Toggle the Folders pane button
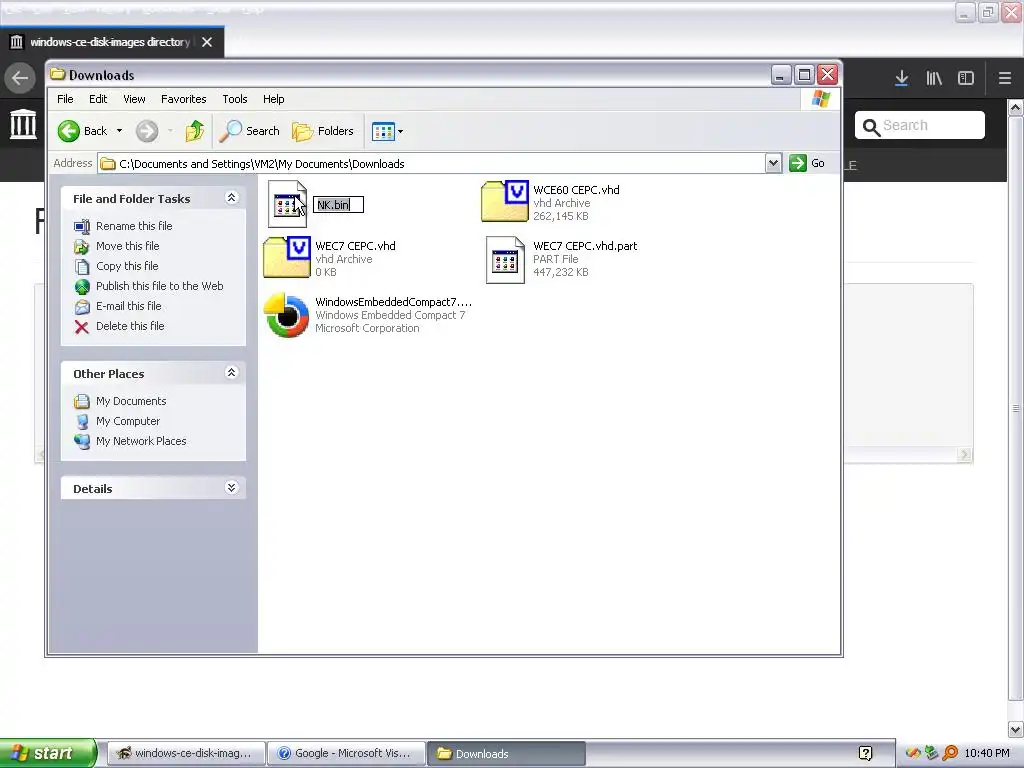This screenshot has height=768, width=1024. [323, 131]
